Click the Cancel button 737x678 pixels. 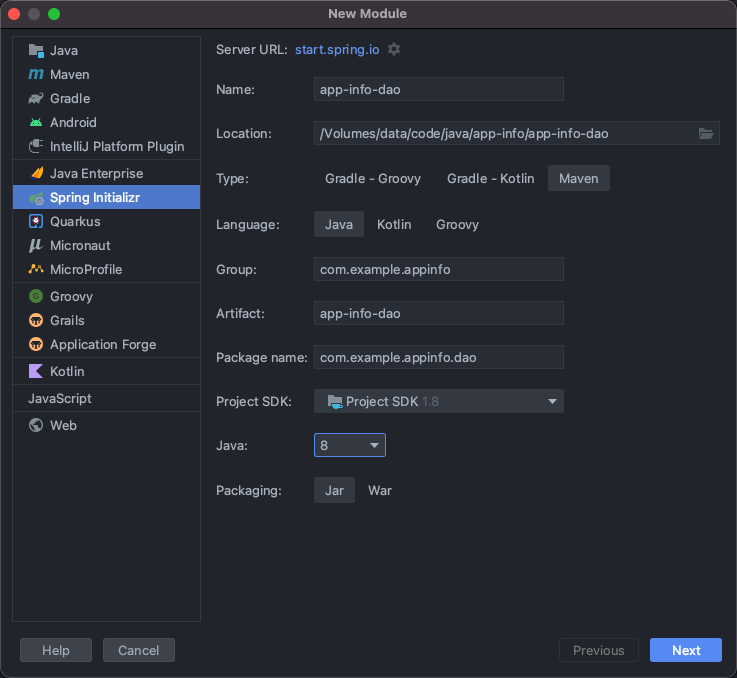pyautogui.click(x=139, y=650)
